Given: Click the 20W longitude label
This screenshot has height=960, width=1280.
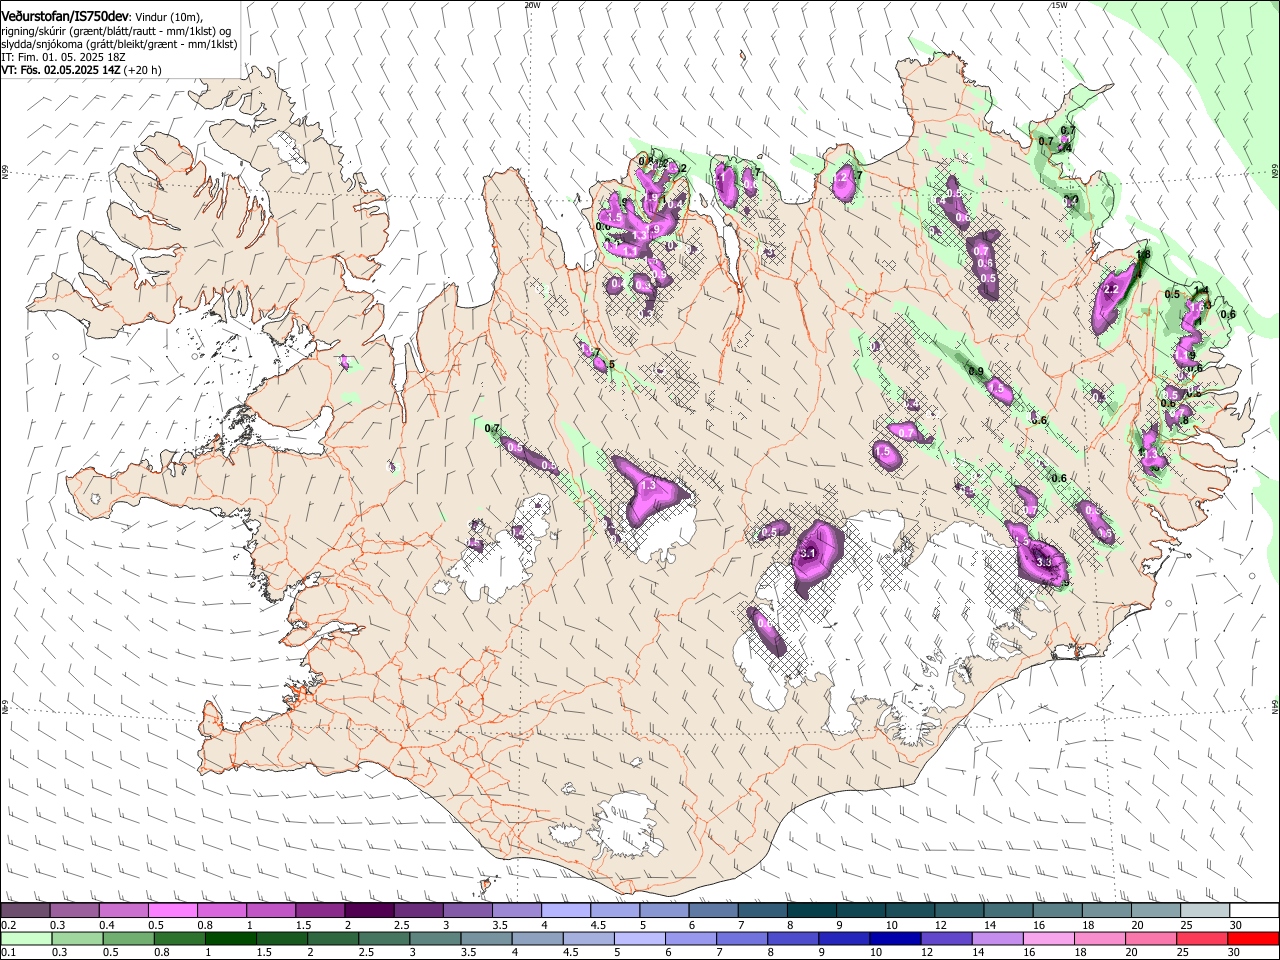Looking at the screenshot, I should pyautogui.click(x=532, y=5).
